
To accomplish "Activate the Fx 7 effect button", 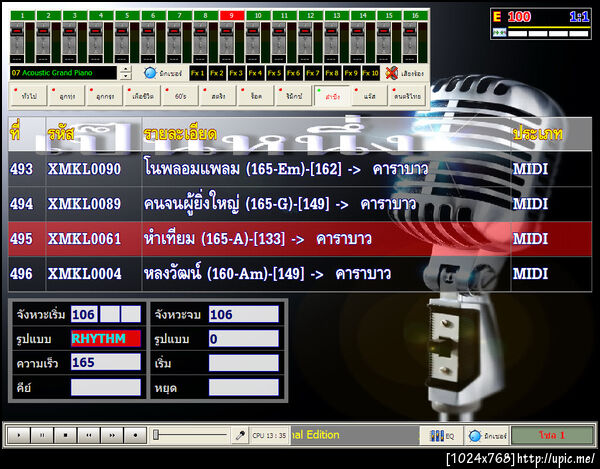I will click(313, 73).
